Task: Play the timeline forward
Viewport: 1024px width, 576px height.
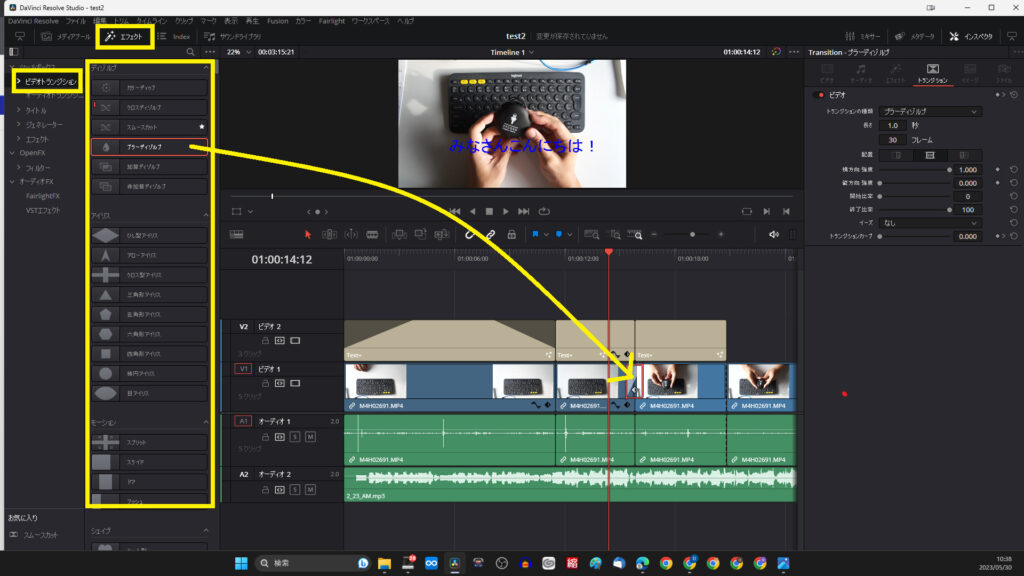Action: (x=505, y=212)
